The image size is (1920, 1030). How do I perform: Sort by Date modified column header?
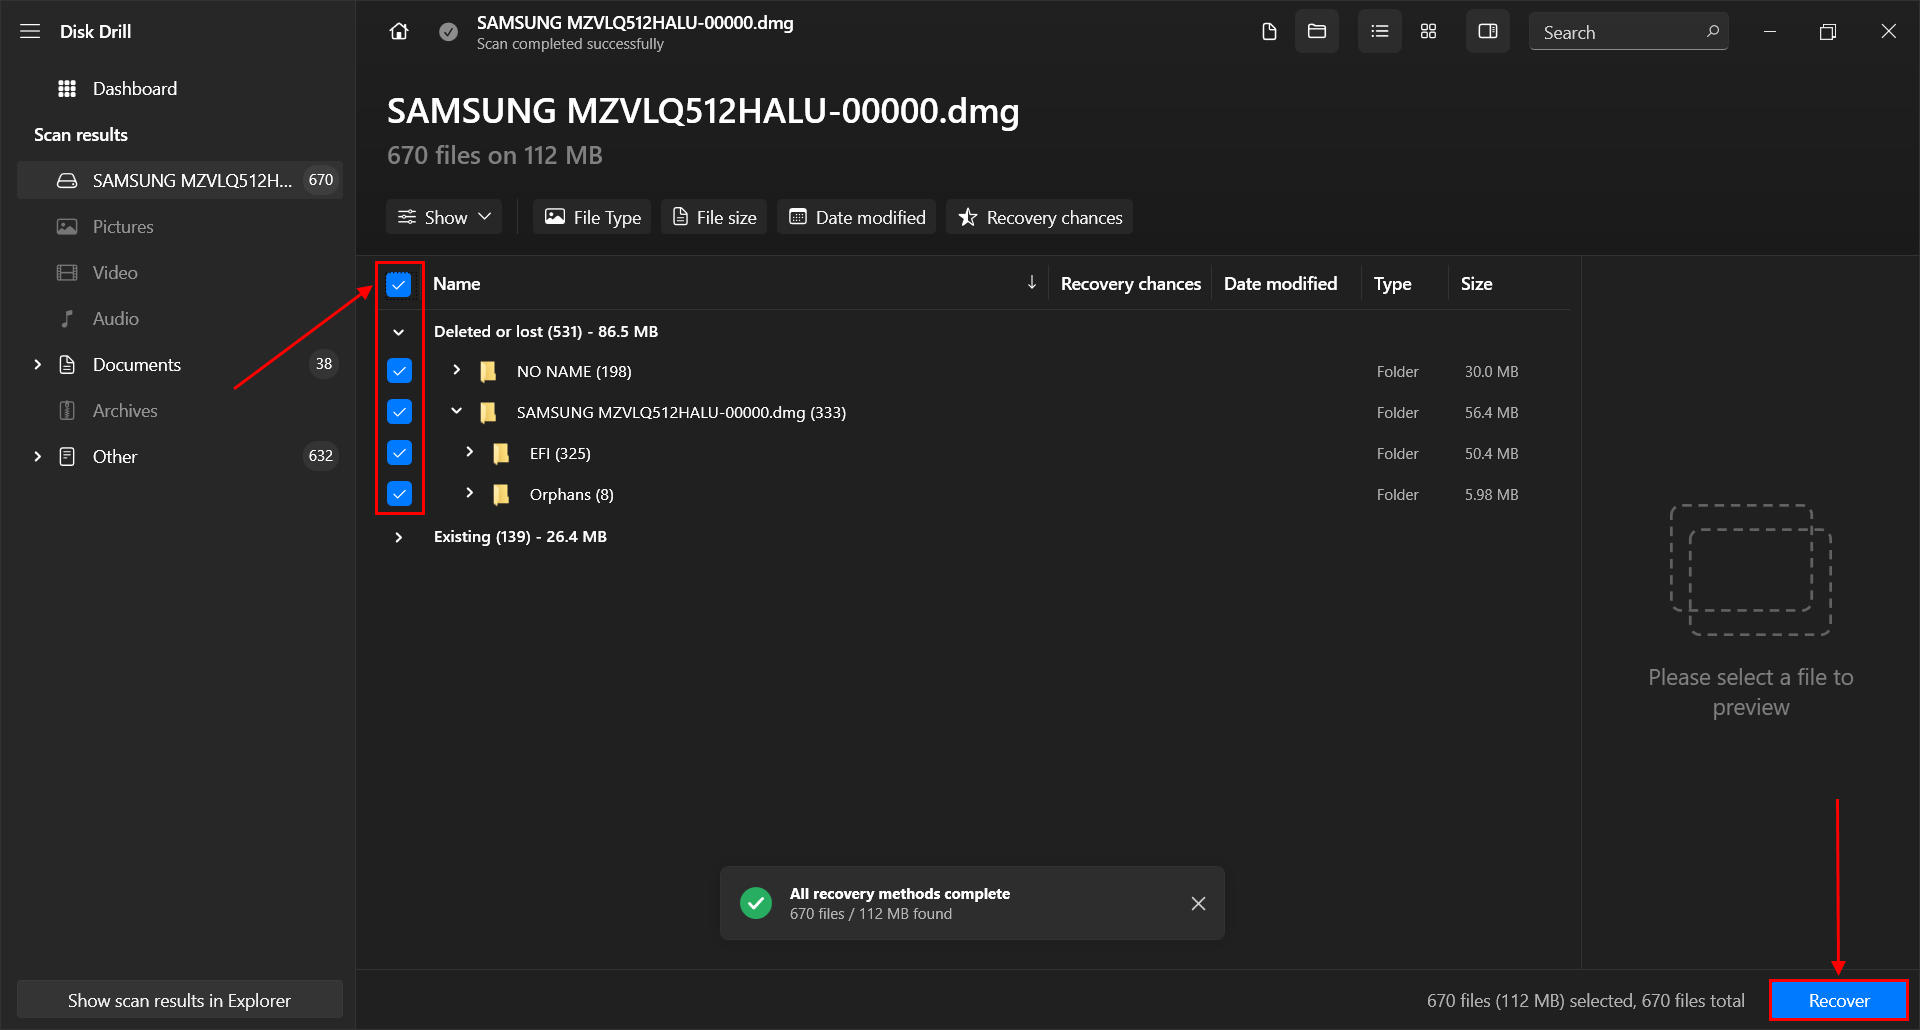[x=1280, y=284]
